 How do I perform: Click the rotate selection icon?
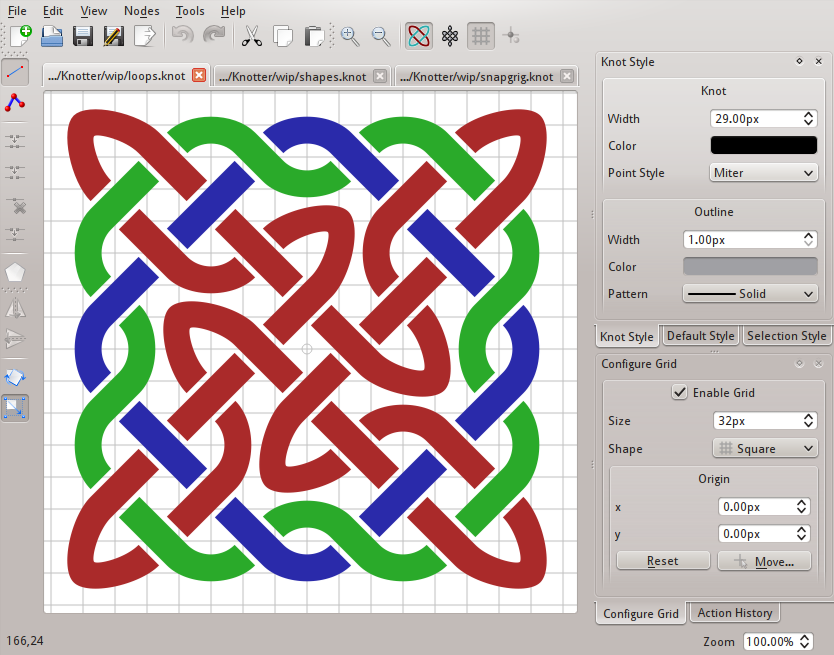click(15, 377)
